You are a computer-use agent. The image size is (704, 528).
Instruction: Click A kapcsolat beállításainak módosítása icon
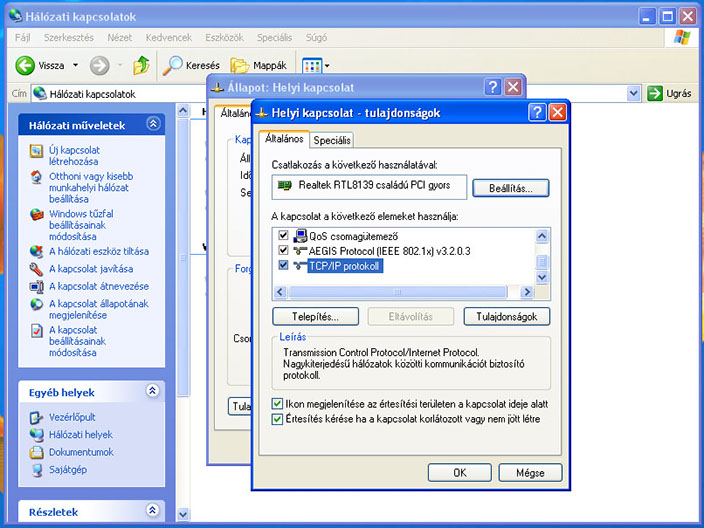click(36, 330)
